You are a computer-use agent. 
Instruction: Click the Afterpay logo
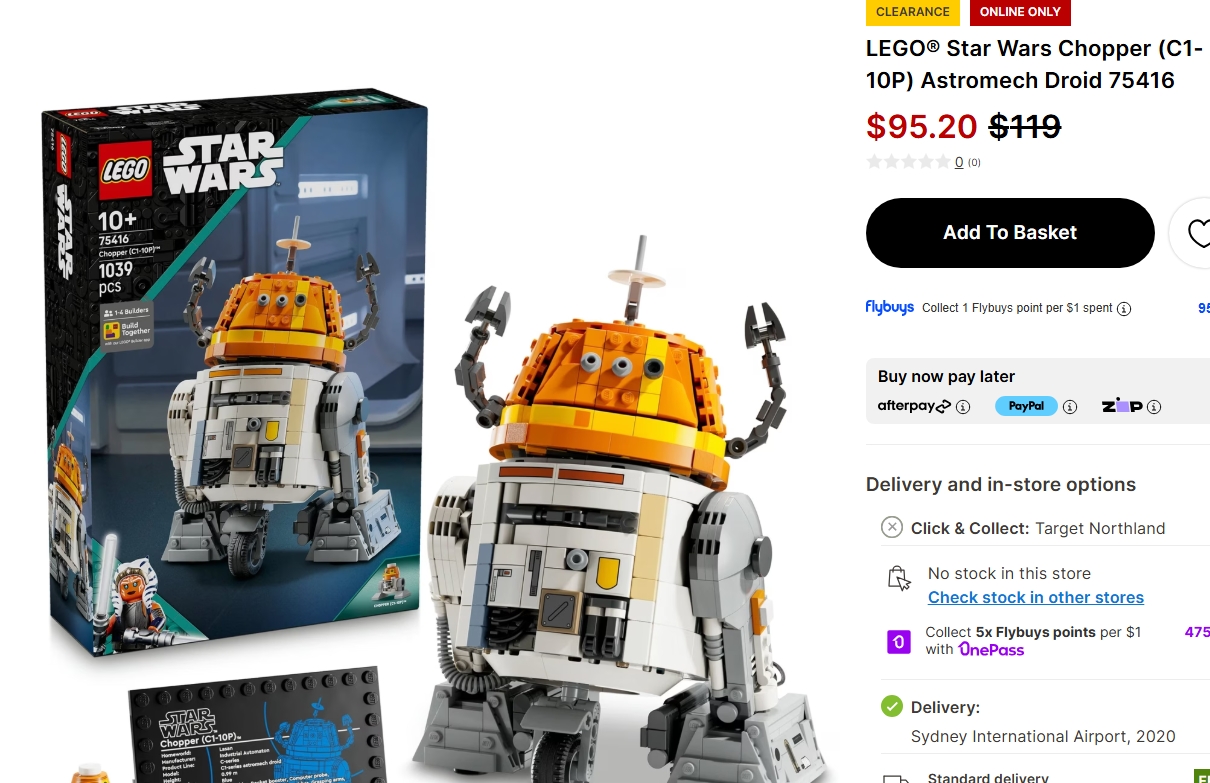(x=914, y=406)
